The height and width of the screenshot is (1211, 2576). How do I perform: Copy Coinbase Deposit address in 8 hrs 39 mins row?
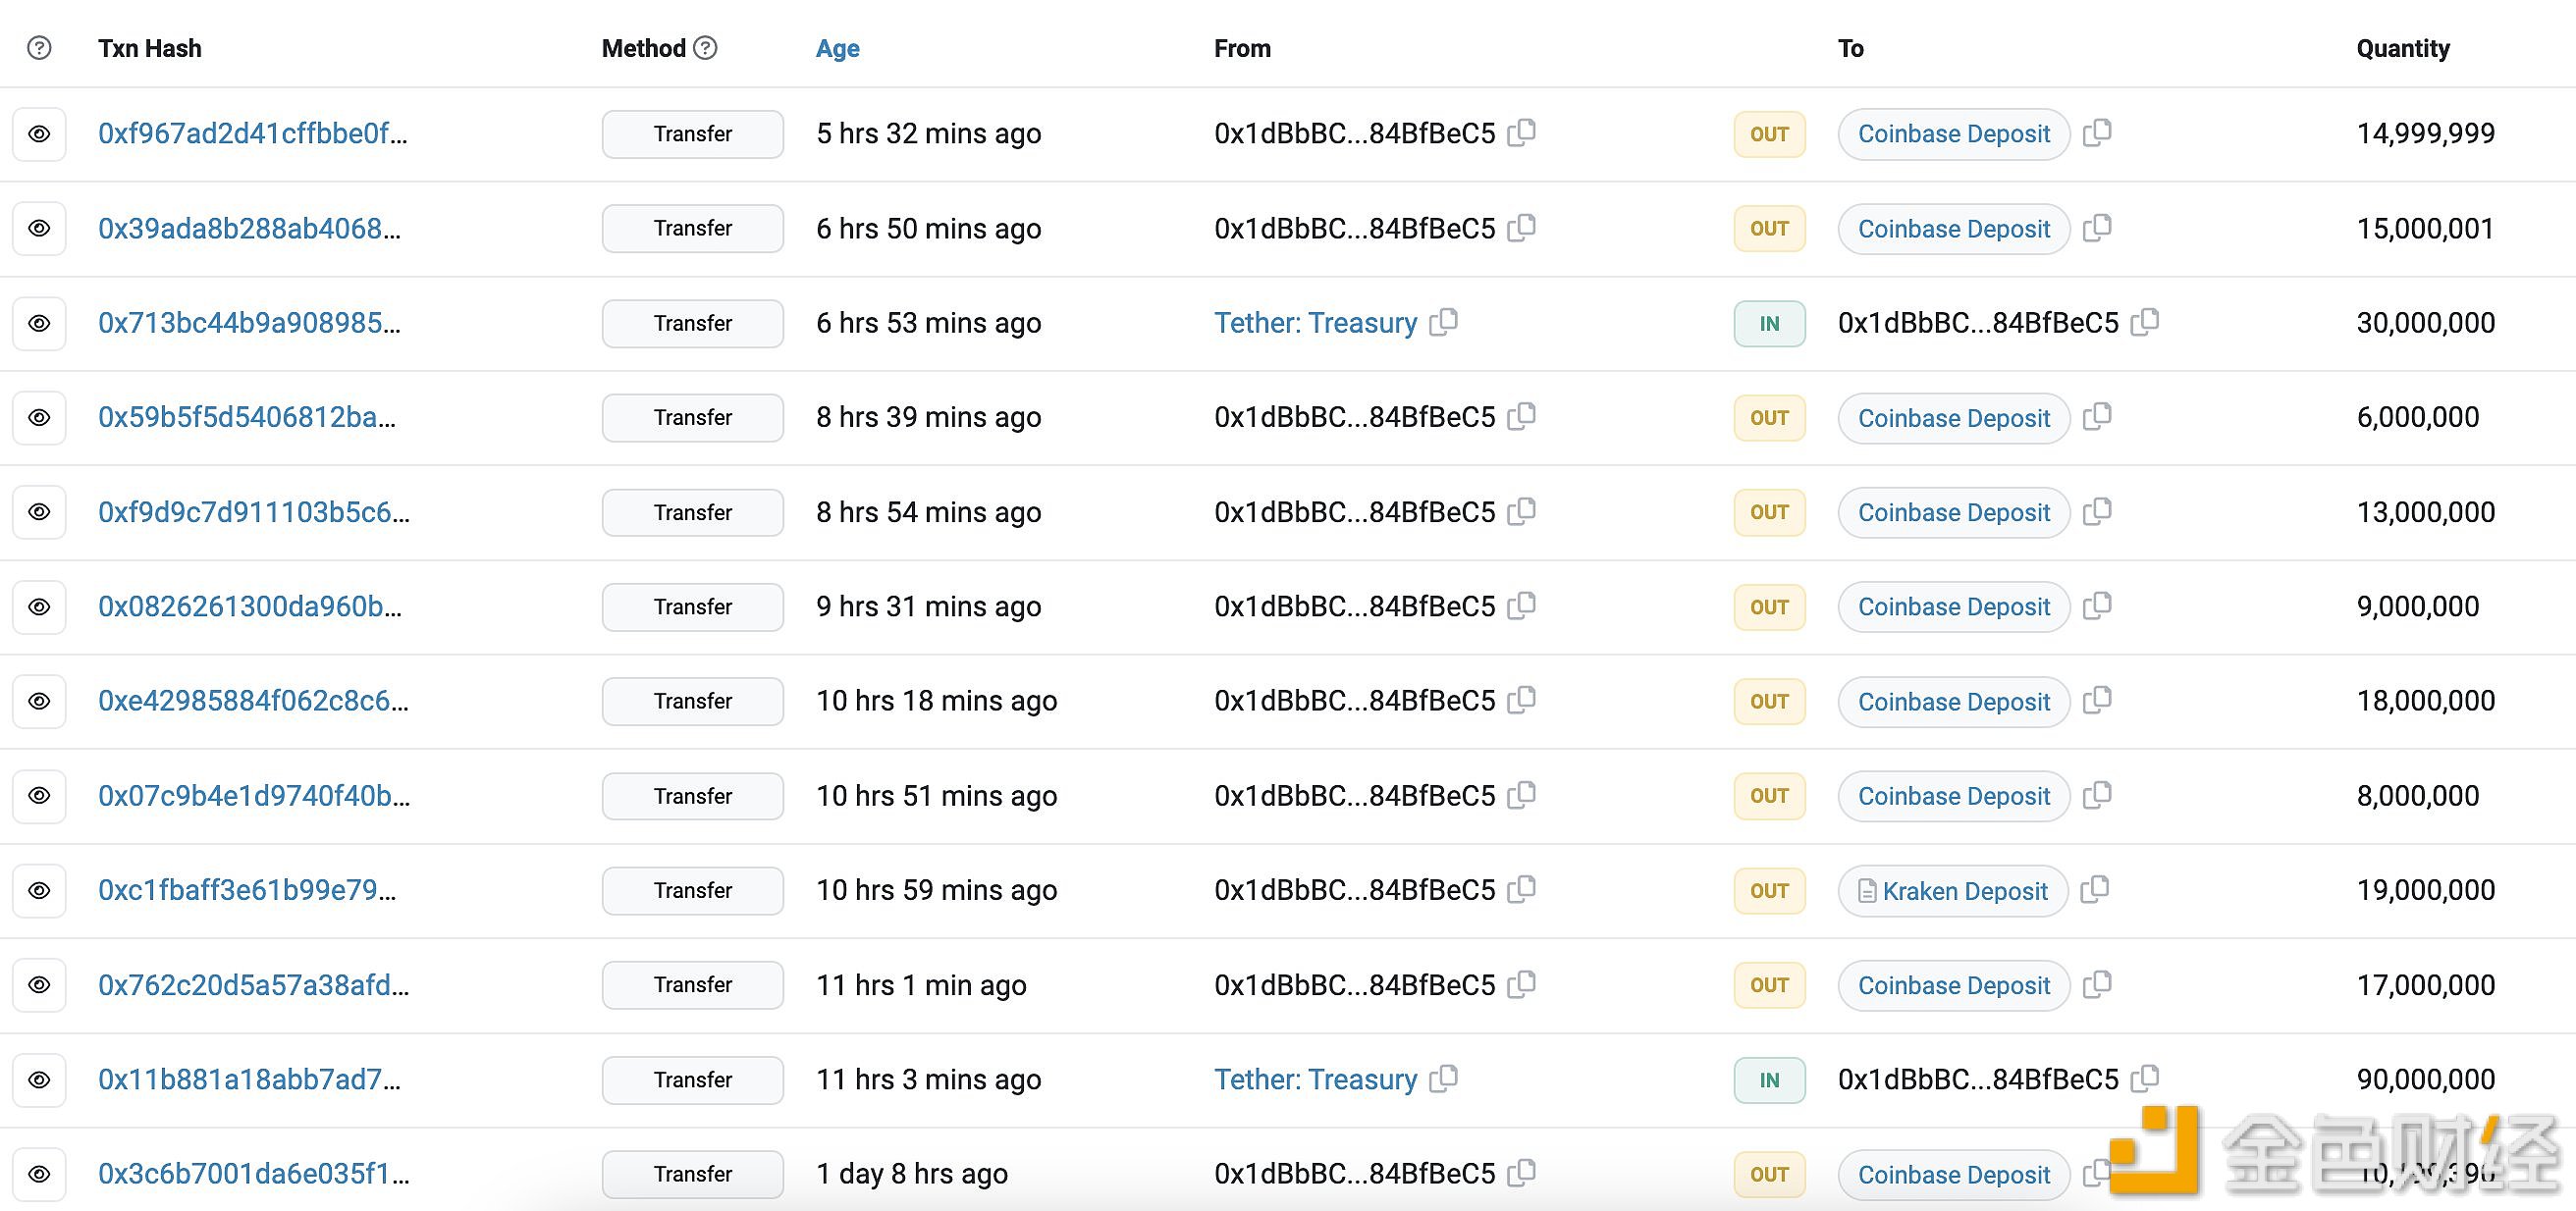[2098, 416]
